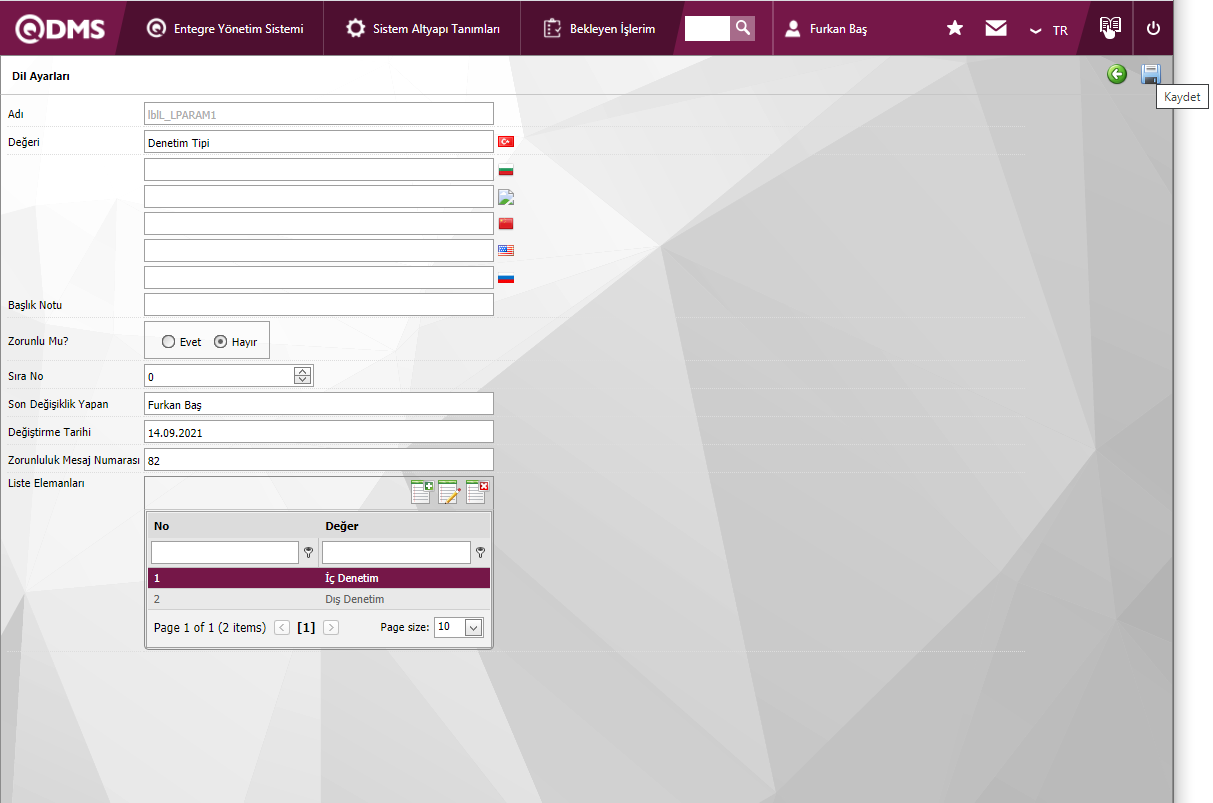
Task: Click the Page size value field
Action: 450,628
